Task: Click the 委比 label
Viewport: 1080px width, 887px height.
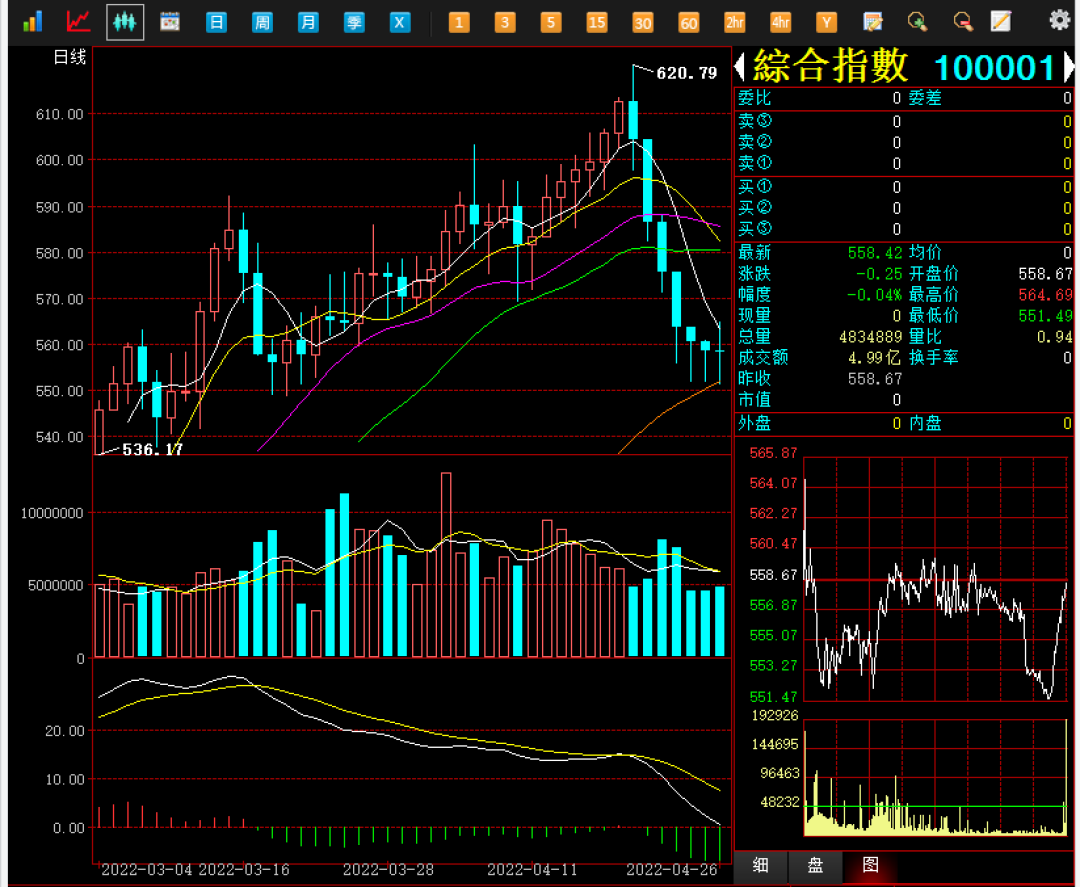Action: point(754,98)
